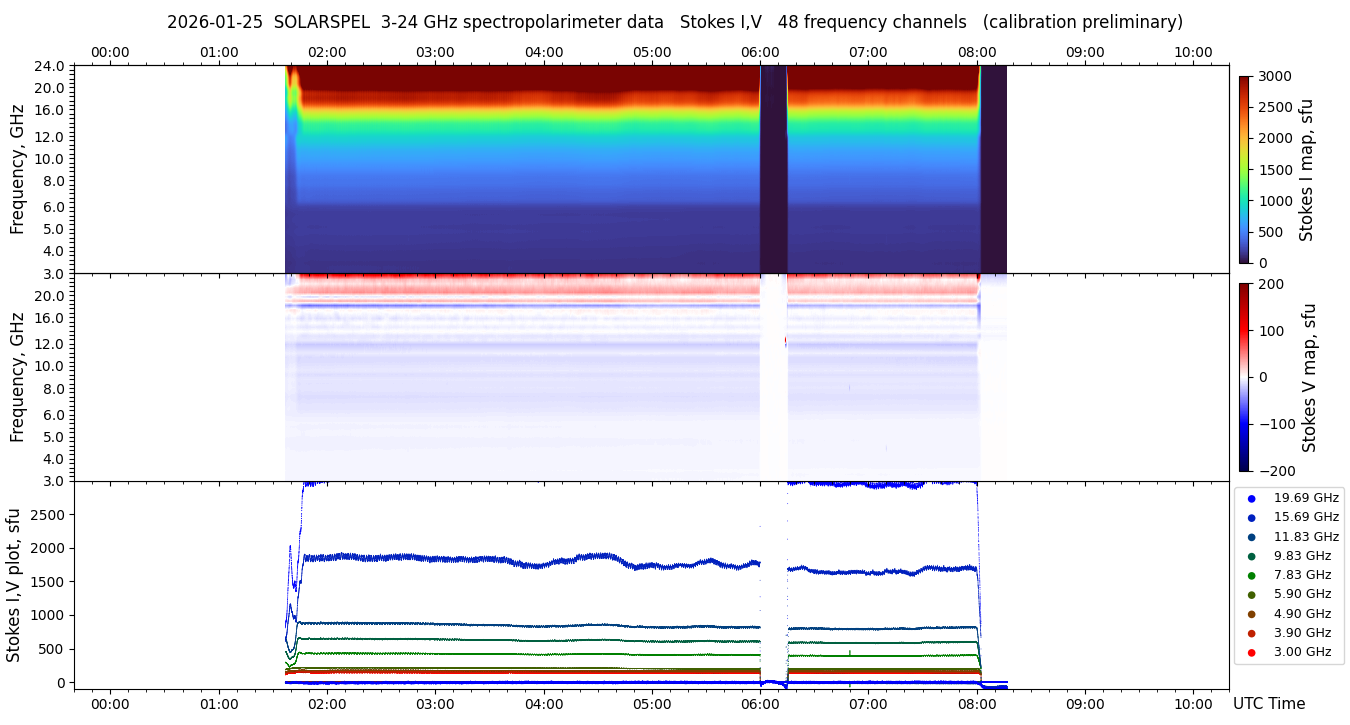1350x725 pixels.
Task: Click the 06:00 tick on bottom time axis
Action: click(760, 703)
